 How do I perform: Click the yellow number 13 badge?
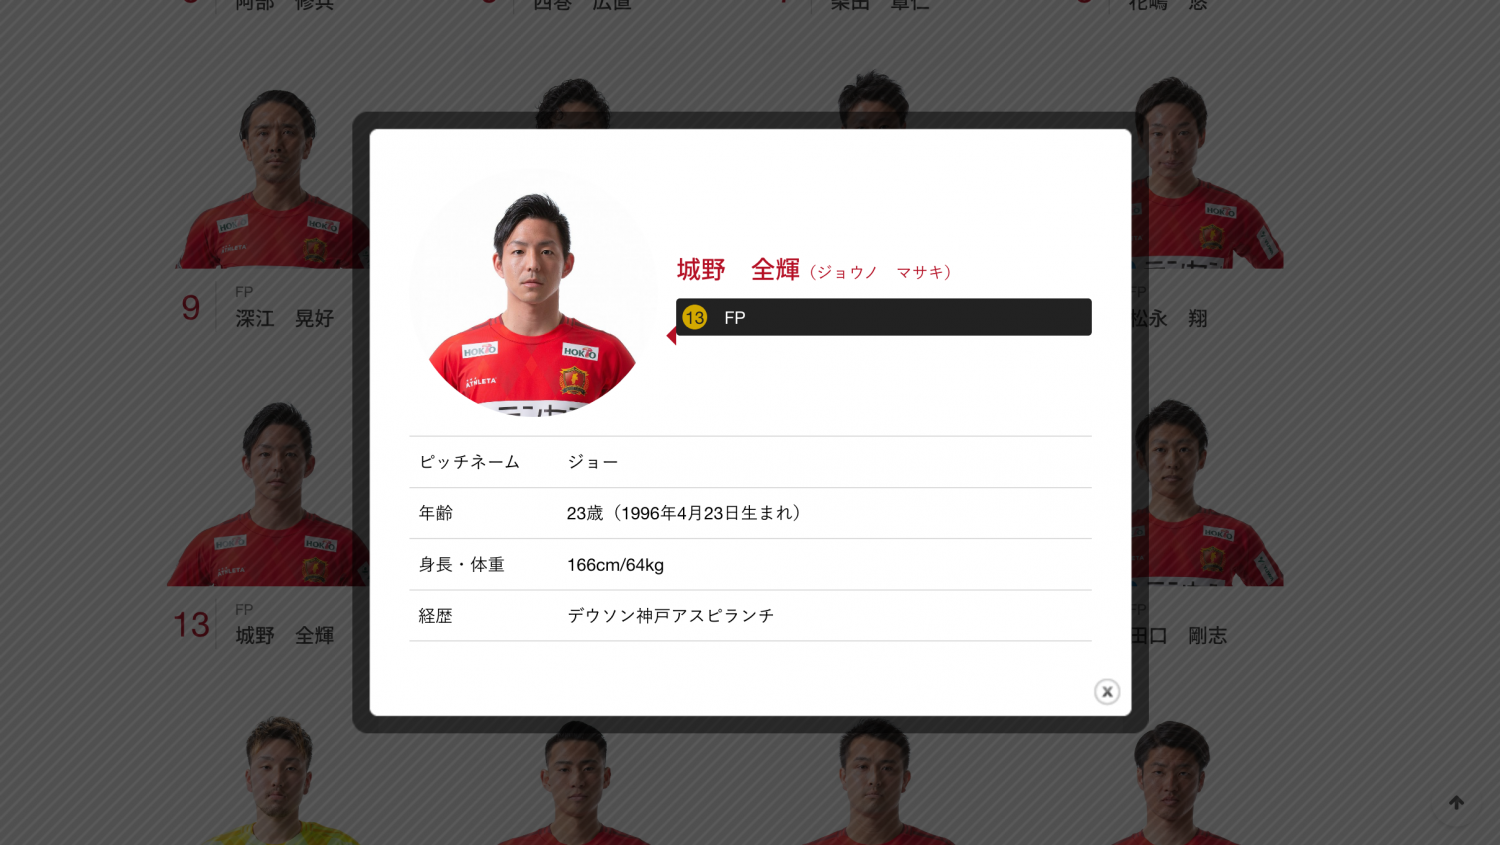pyautogui.click(x=694, y=317)
